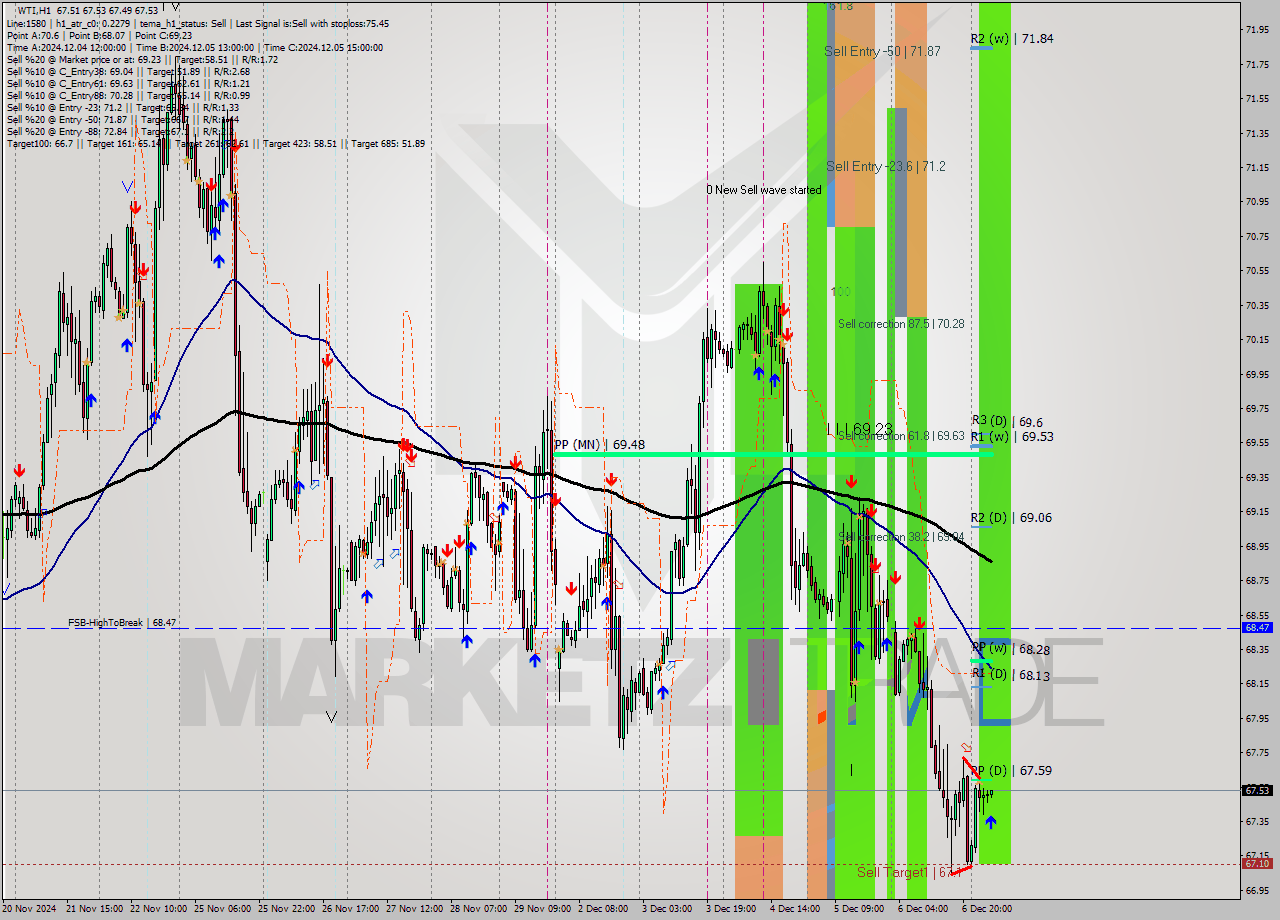1280x920 pixels.
Task: Click the 66.95 price on the scale
Action: (x=1257, y=890)
